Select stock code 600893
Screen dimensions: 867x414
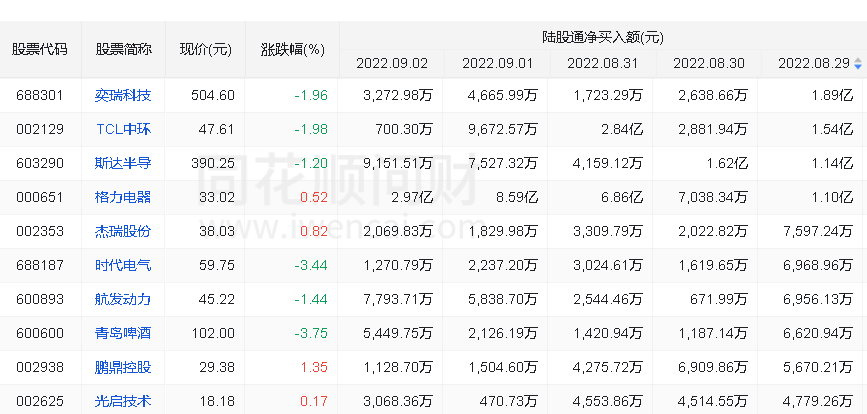point(39,299)
